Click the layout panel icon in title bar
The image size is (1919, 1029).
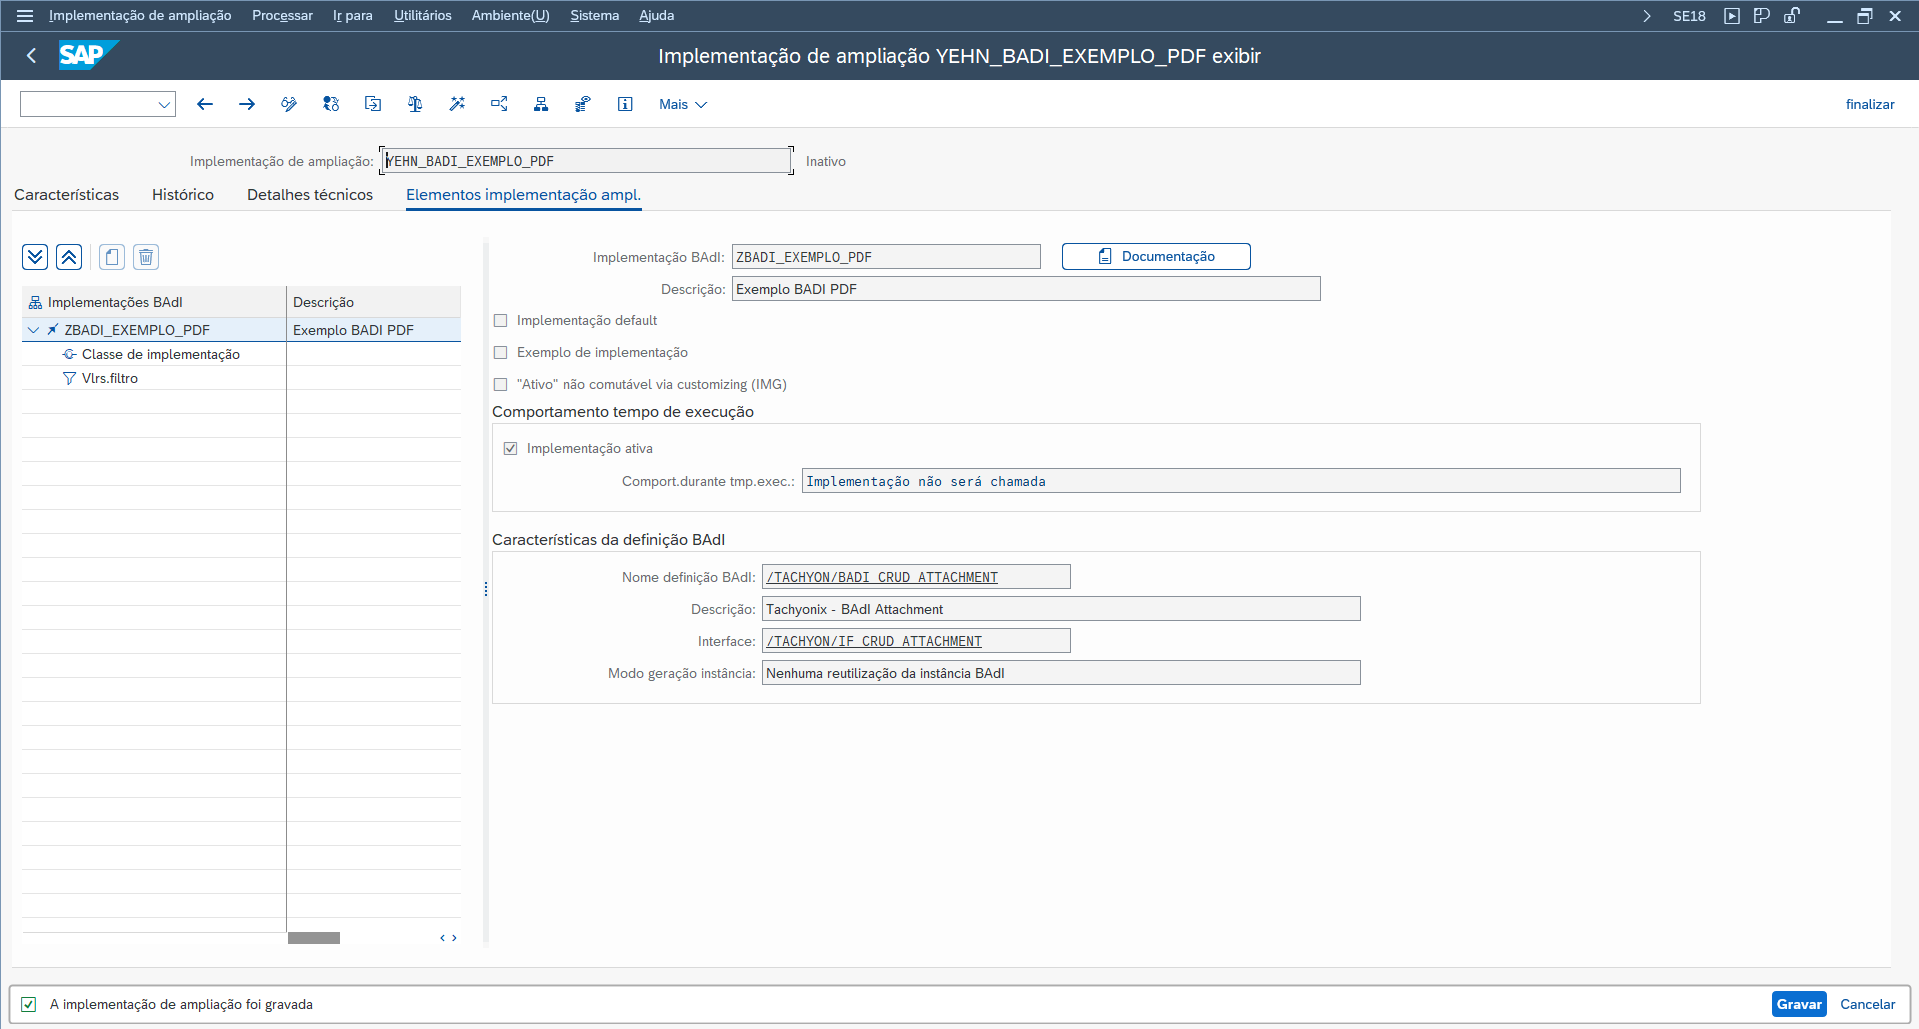click(x=1762, y=16)
